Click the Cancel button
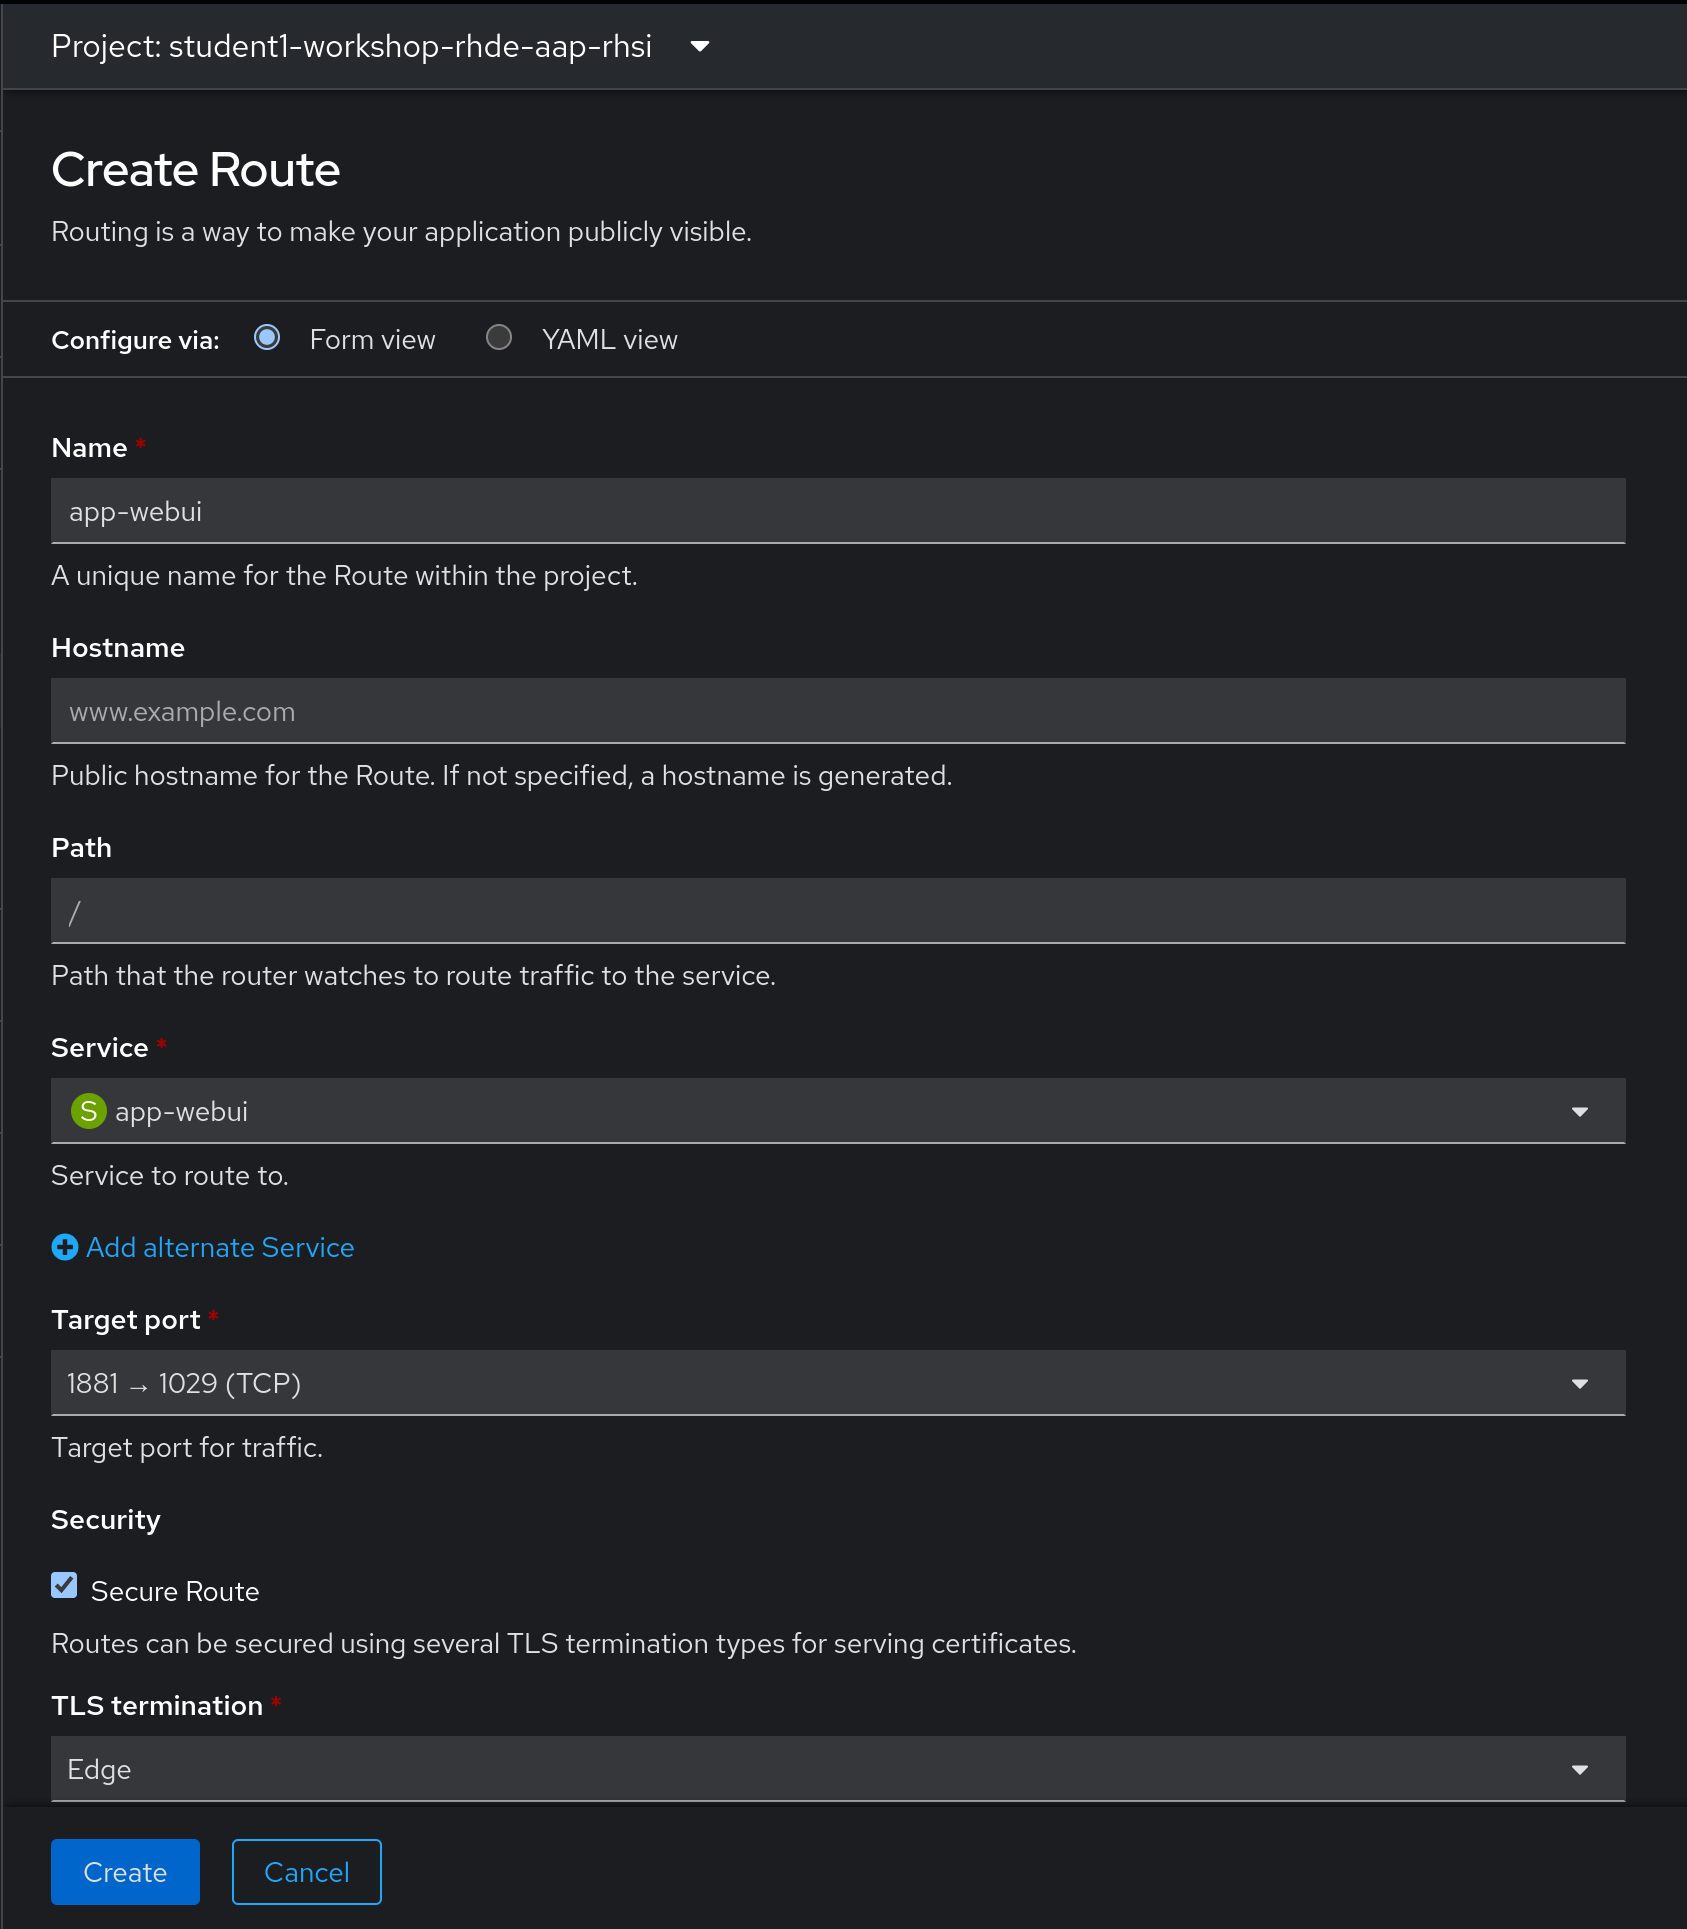This screenshot has height=1929, width=1687. 307,1872
